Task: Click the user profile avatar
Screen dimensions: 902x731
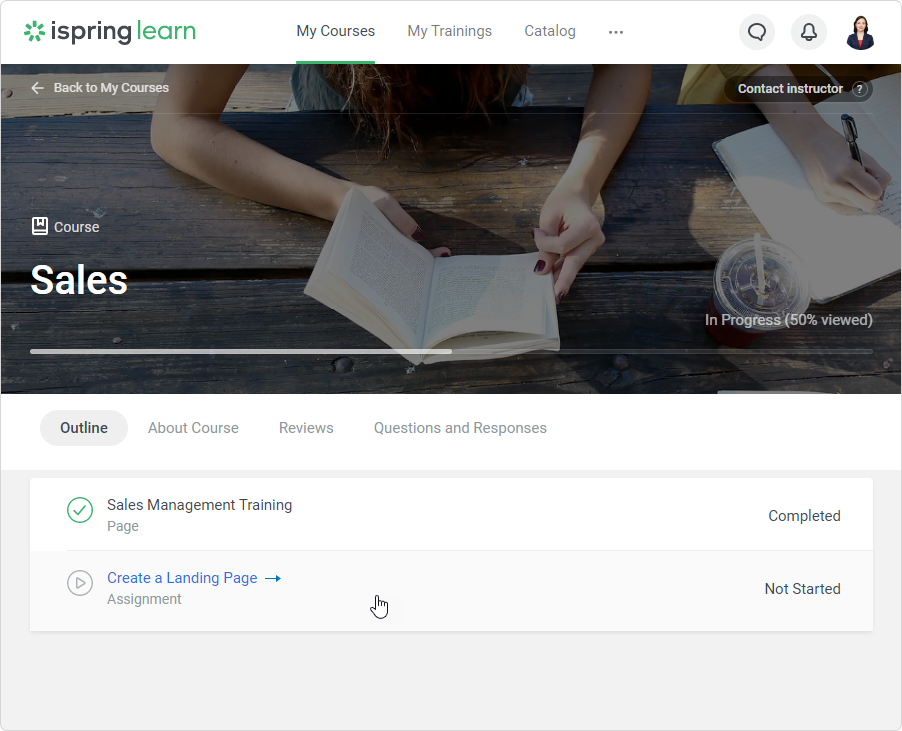Action: pos(860,32)
